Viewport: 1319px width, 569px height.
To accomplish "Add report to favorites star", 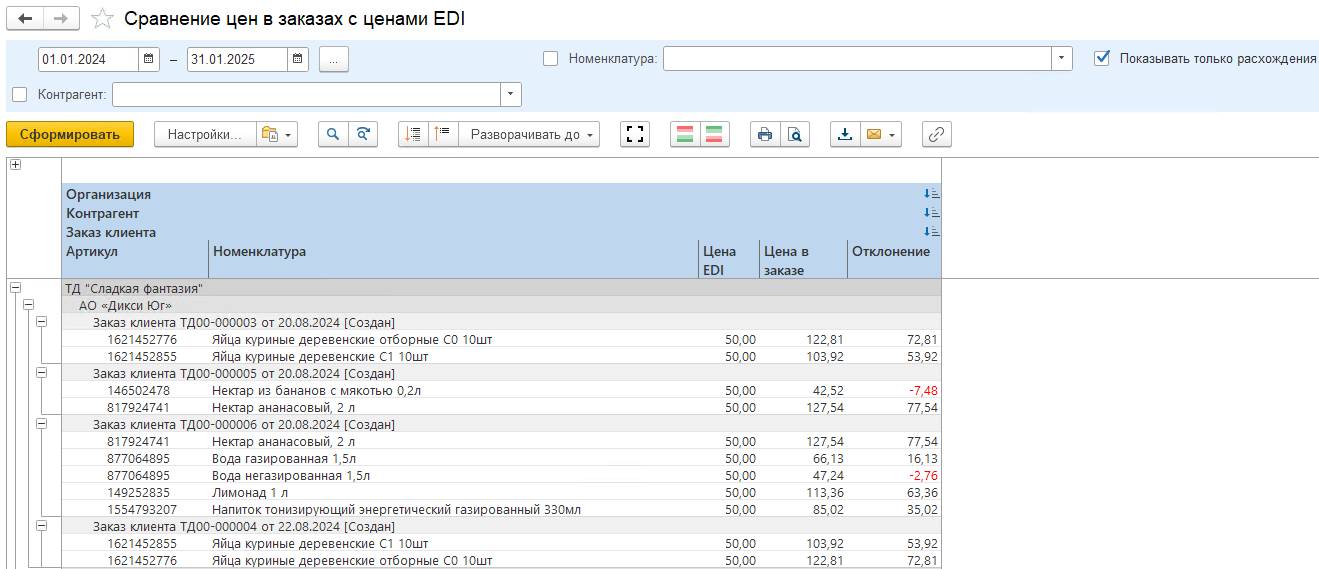I will pos(101,19).
